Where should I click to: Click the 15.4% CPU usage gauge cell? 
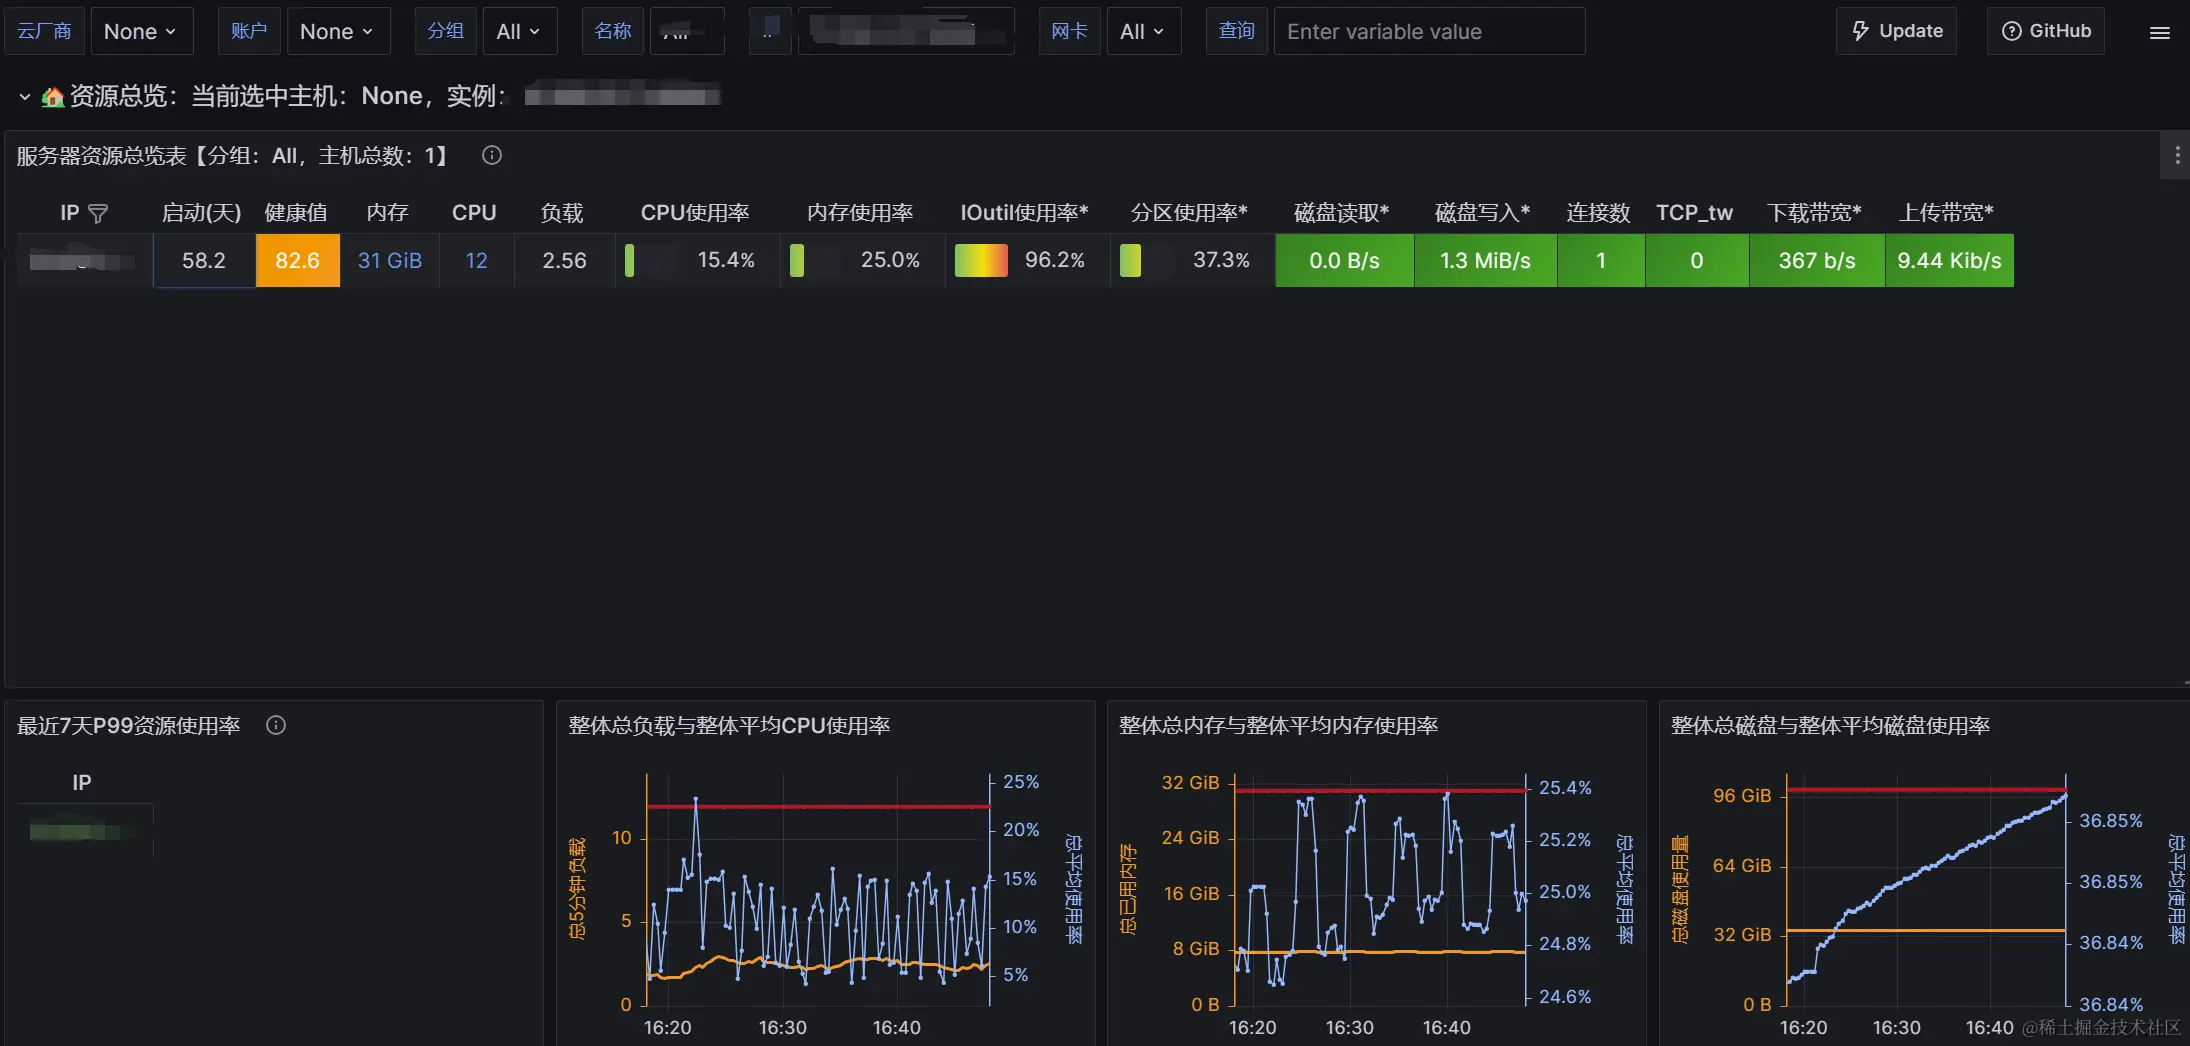[x=697, y=260]
